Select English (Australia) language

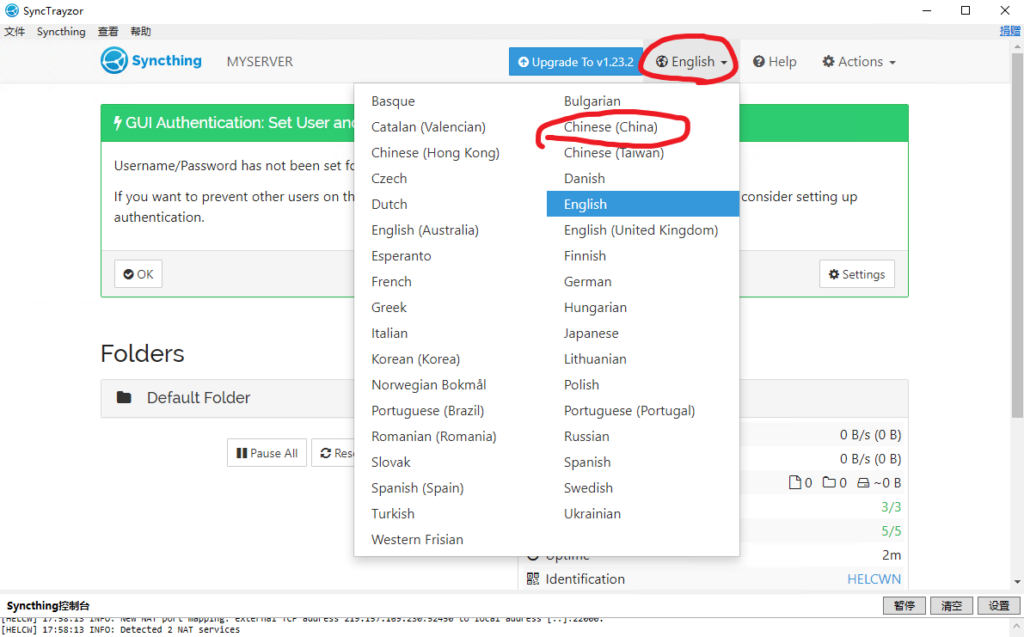pos(424,230)
